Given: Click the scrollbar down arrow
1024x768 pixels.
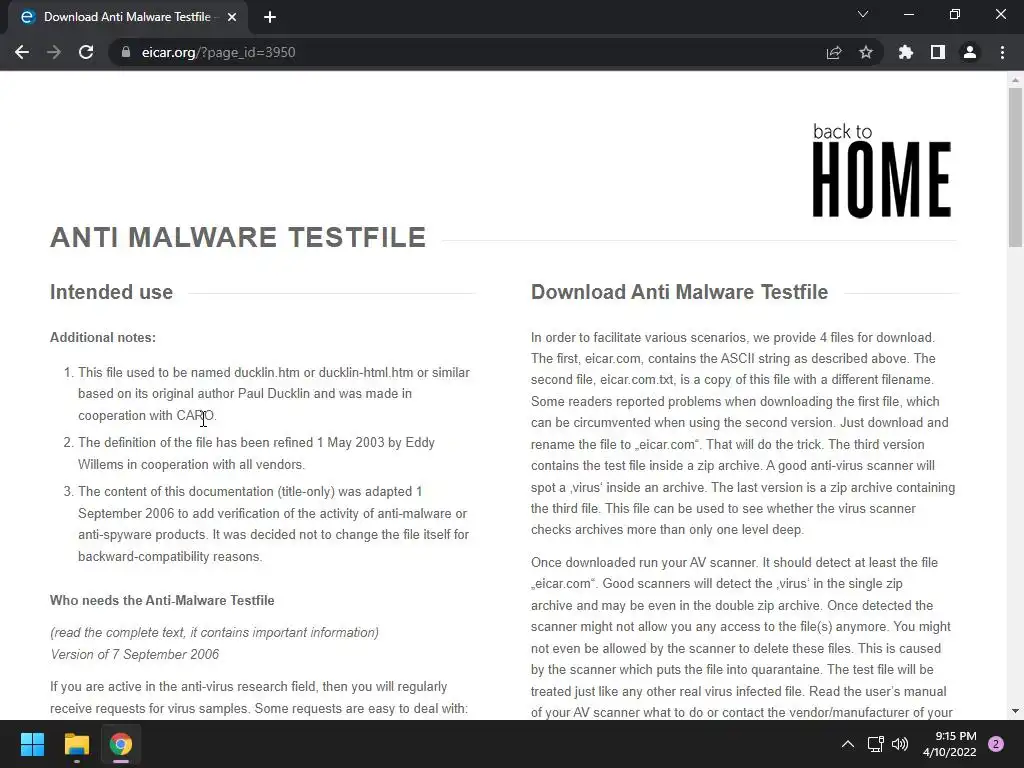Looking at the screenshot, I should click(1015, 711).
